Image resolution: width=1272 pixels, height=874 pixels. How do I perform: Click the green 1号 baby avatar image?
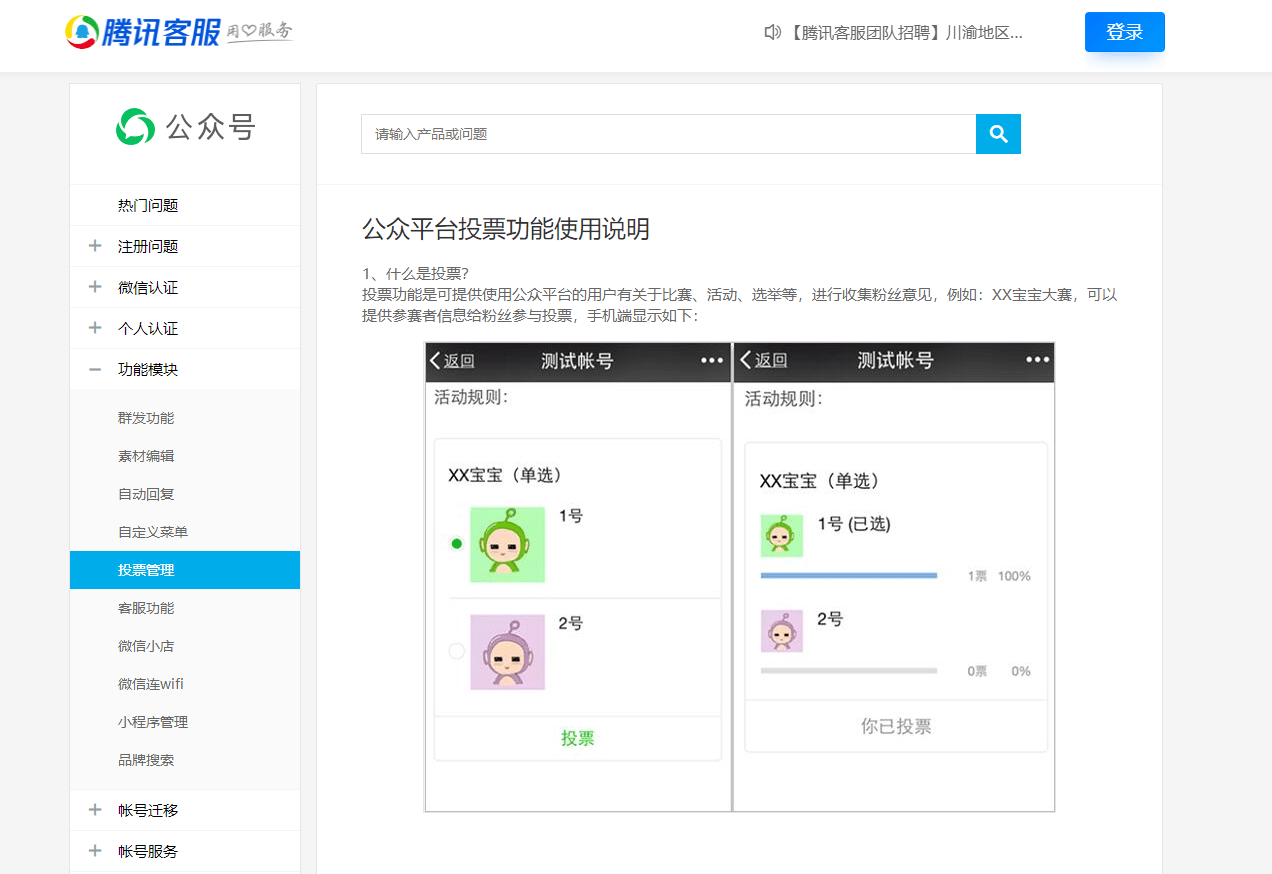(508, 544)
